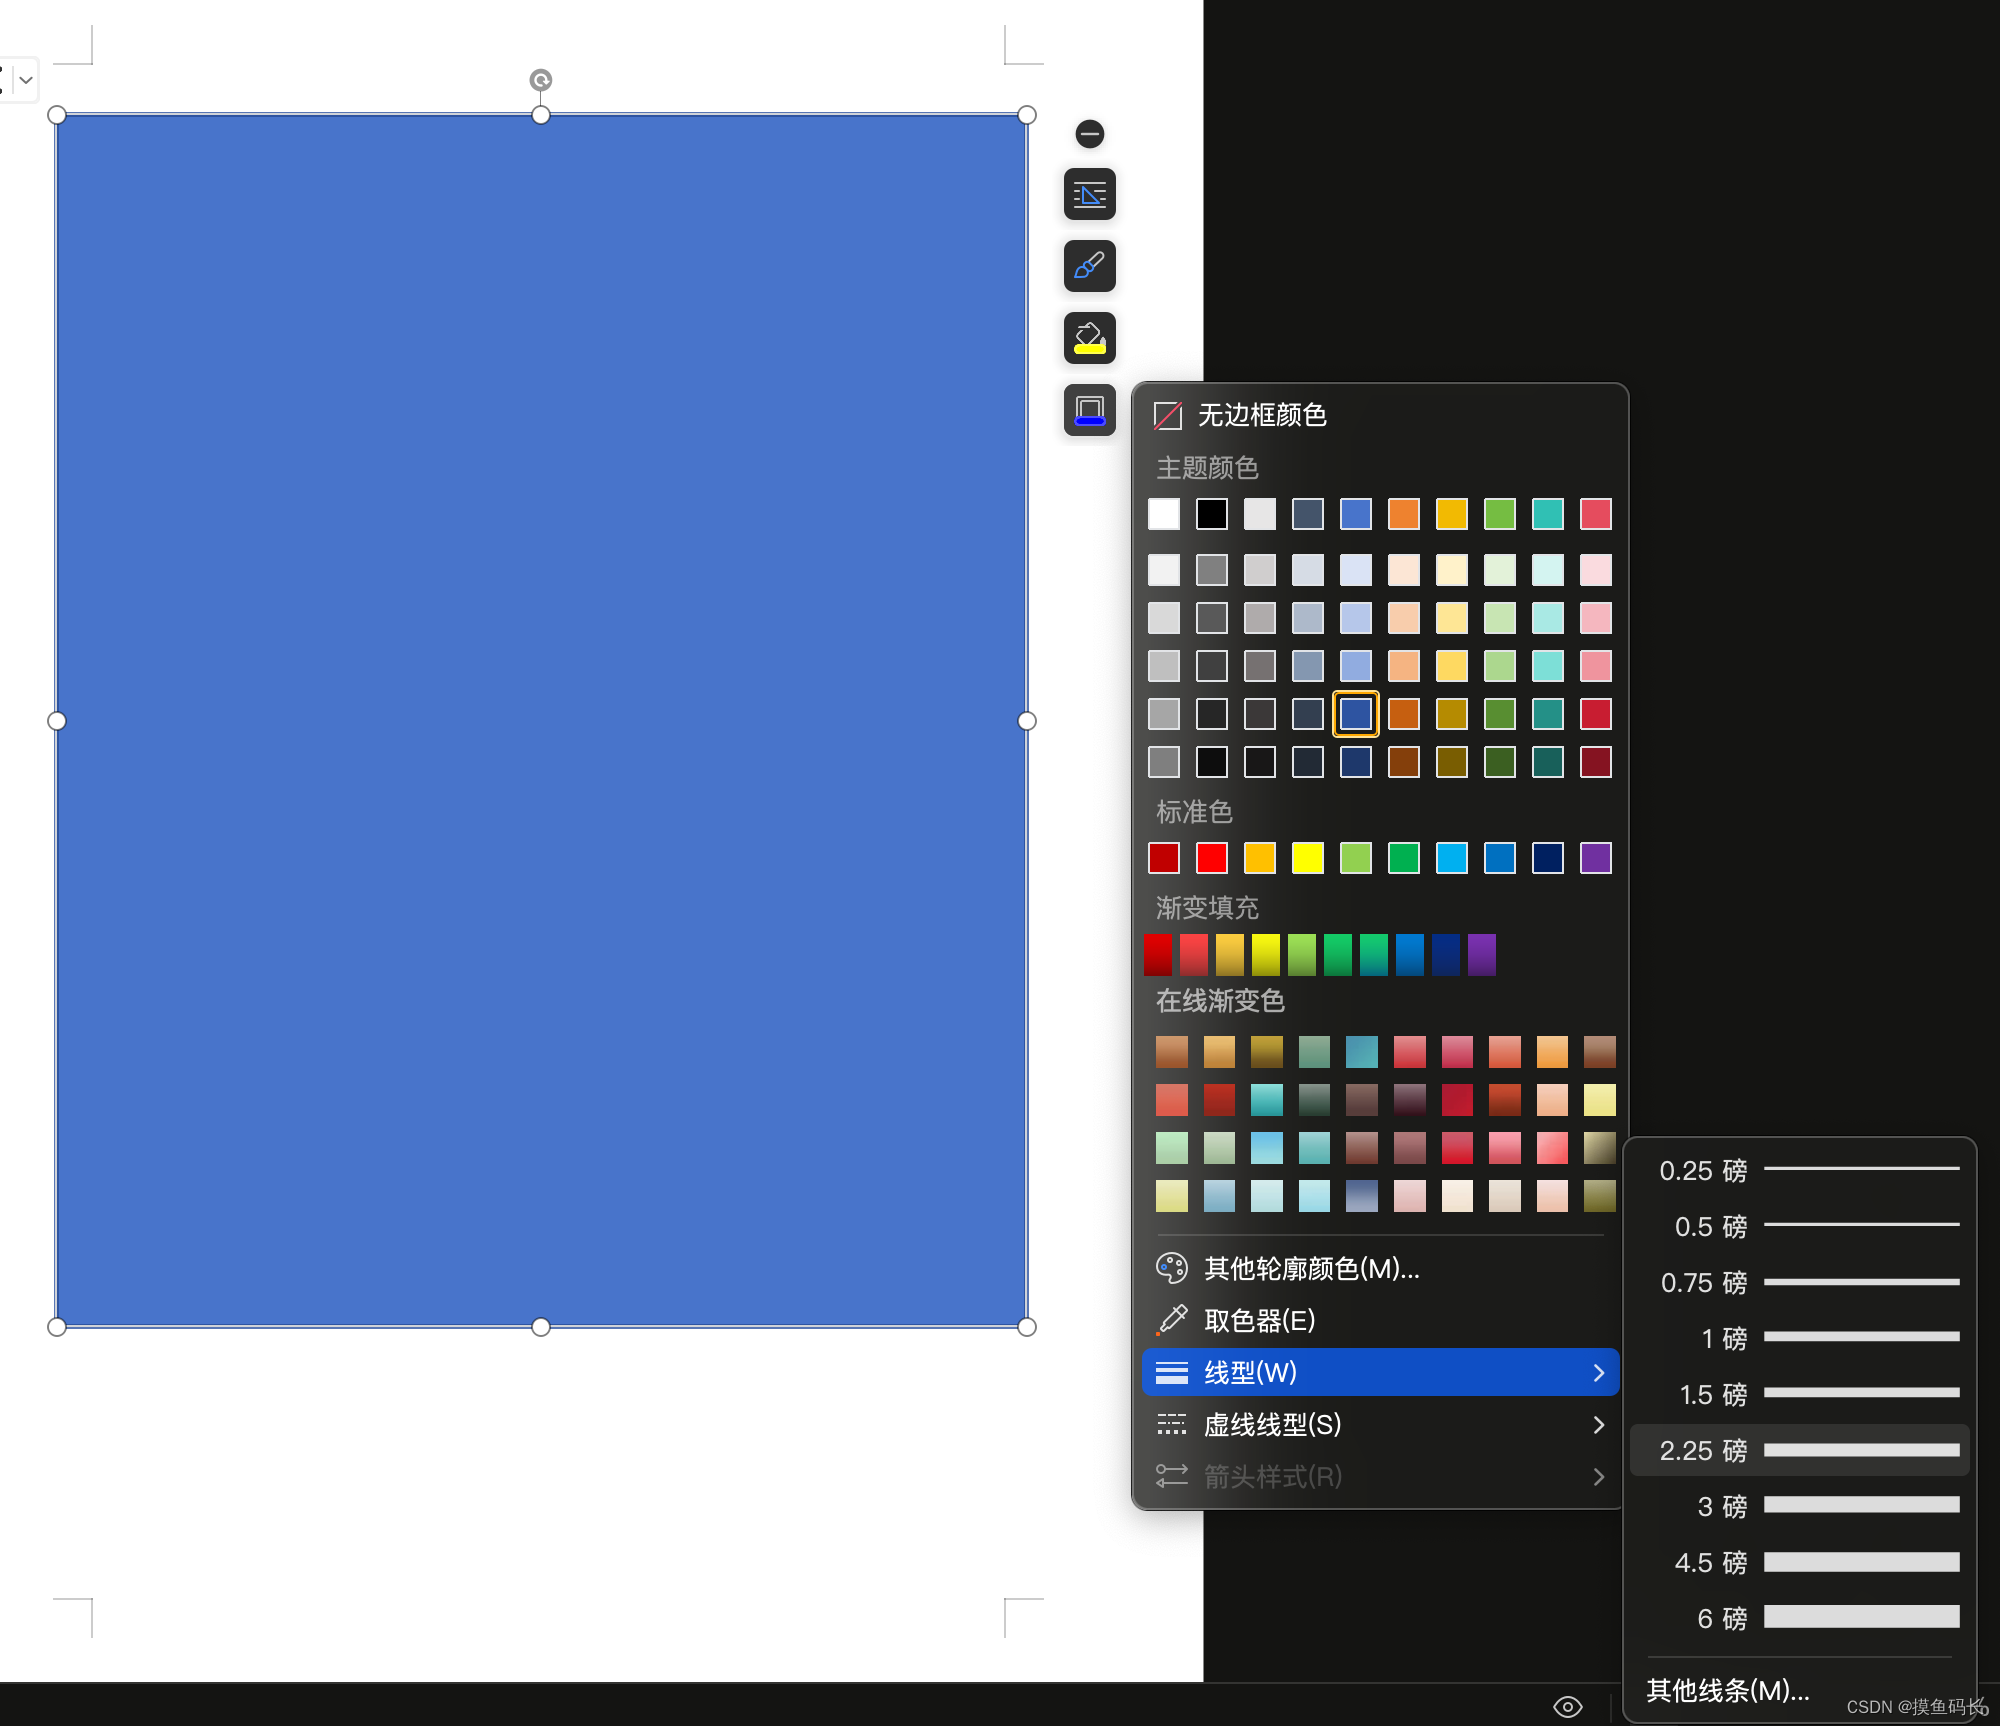Pick the white theme color swatch

1163,514
